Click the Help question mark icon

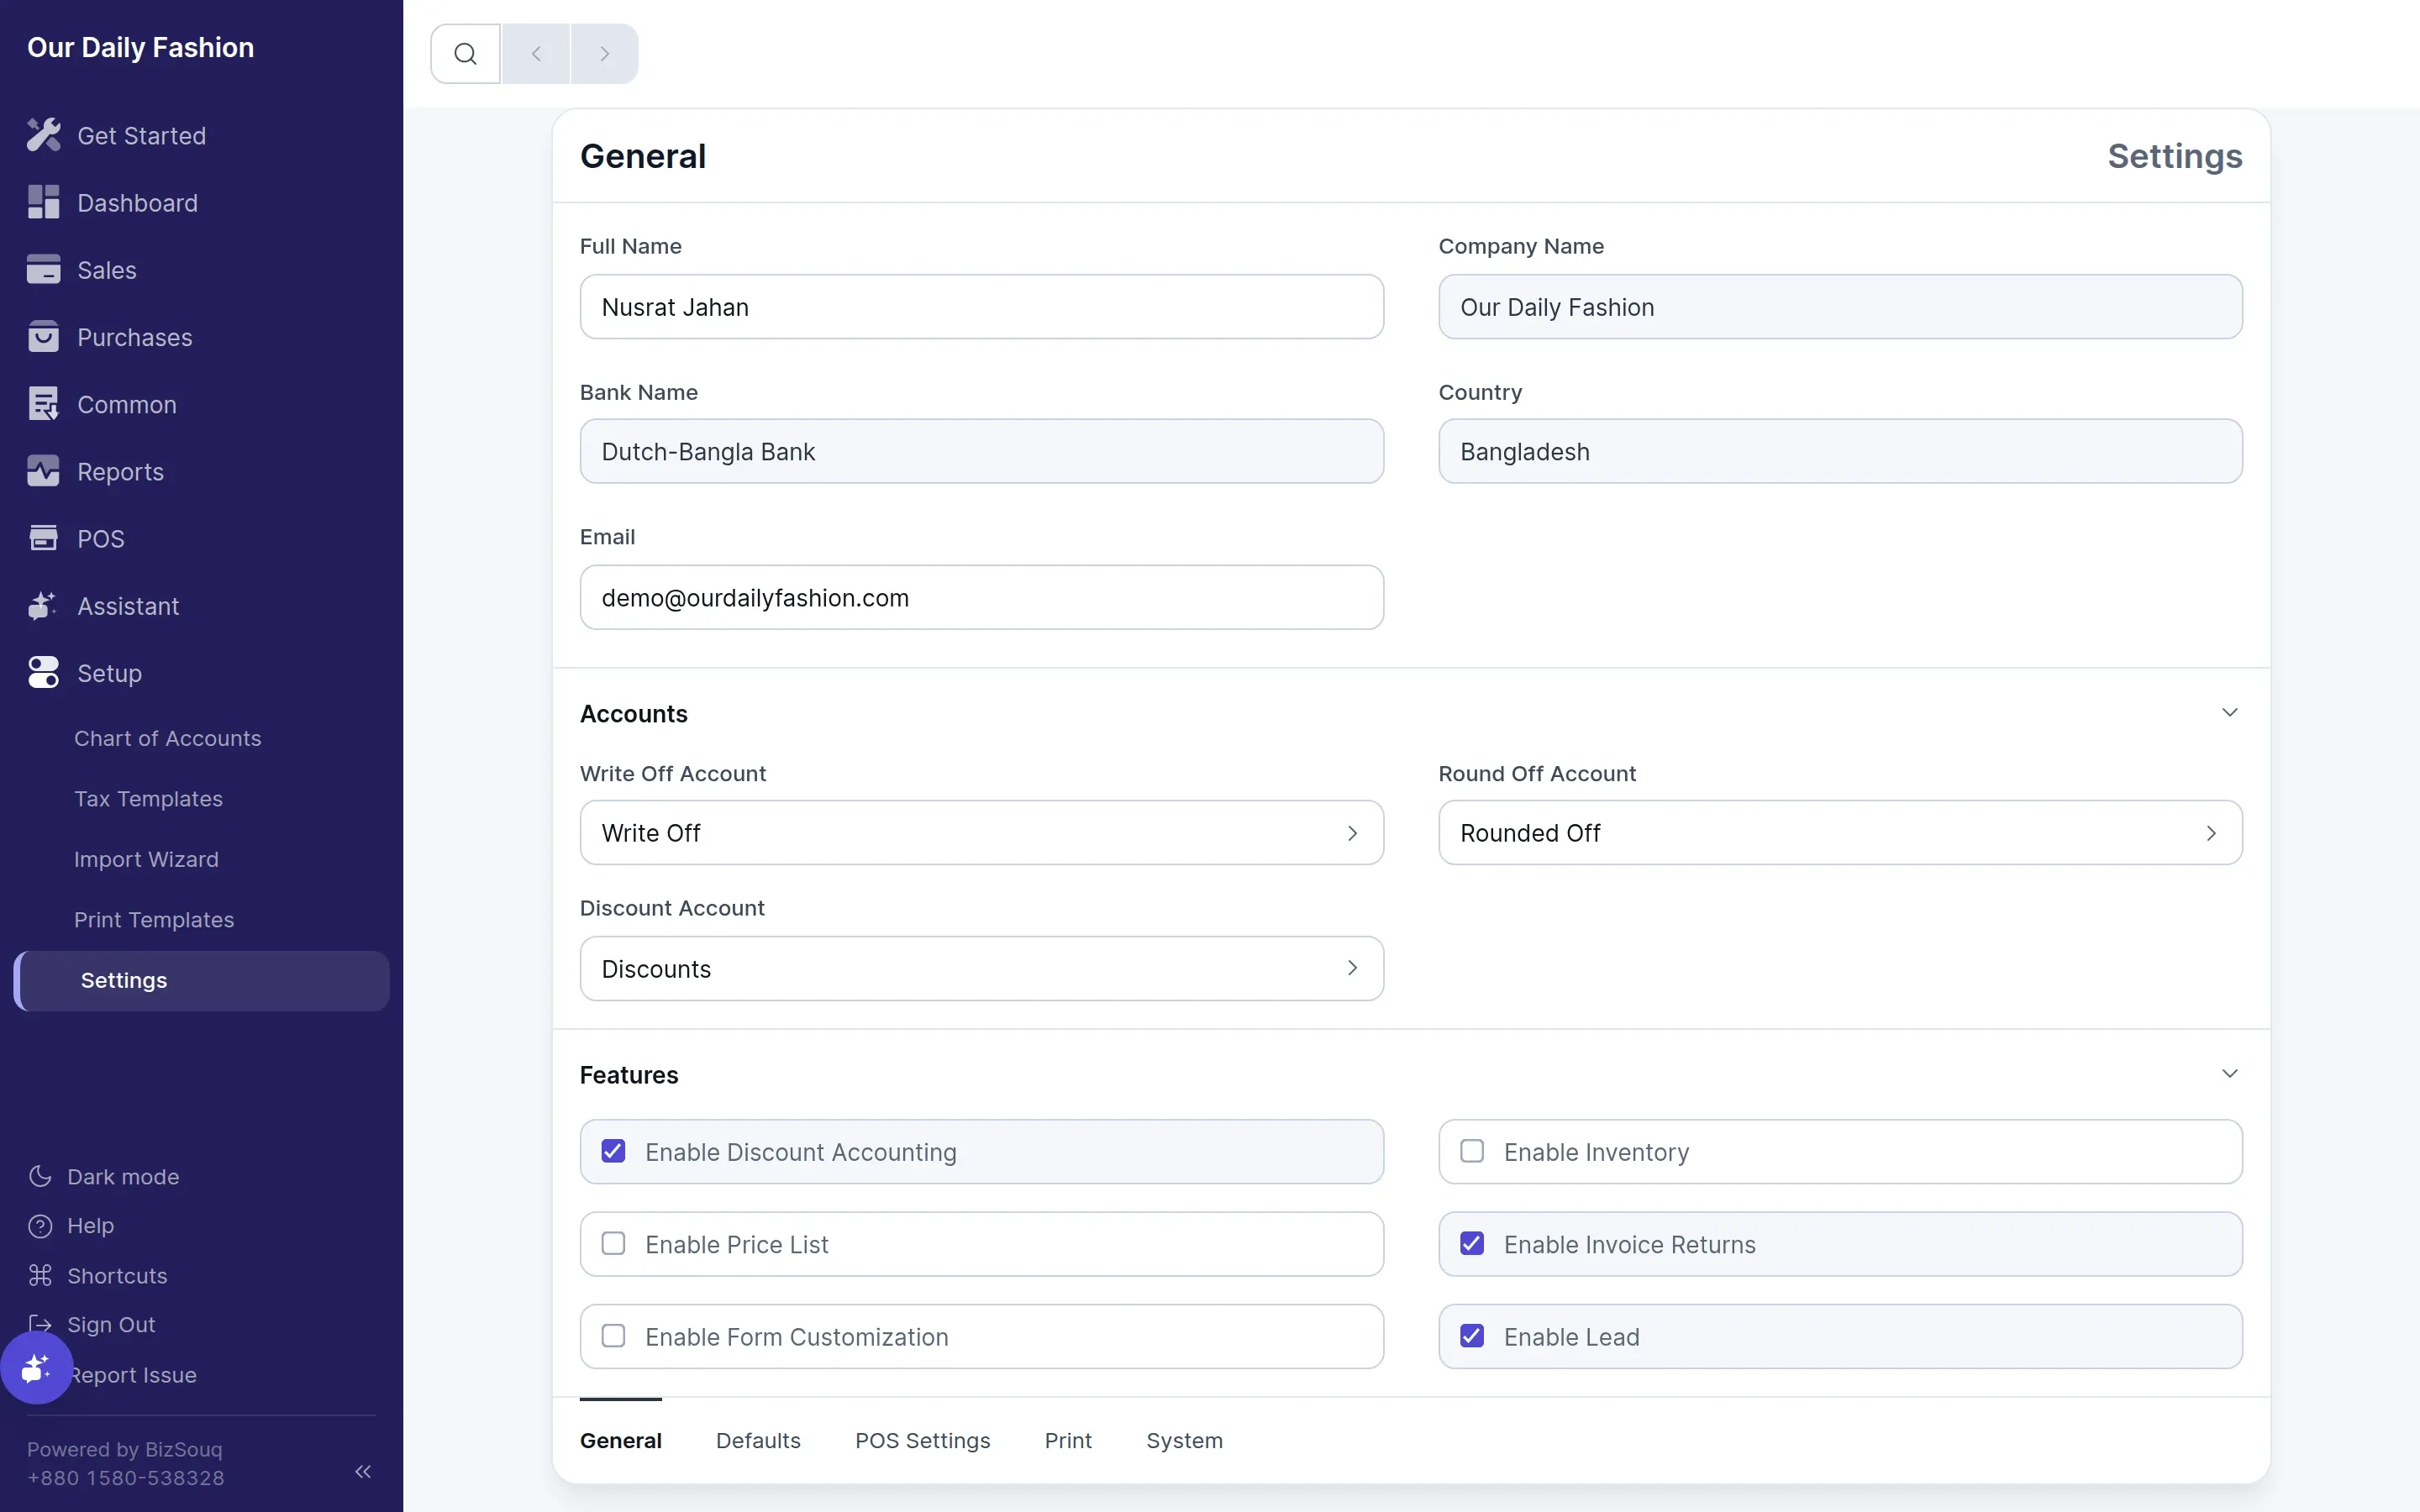[40, 1225]
